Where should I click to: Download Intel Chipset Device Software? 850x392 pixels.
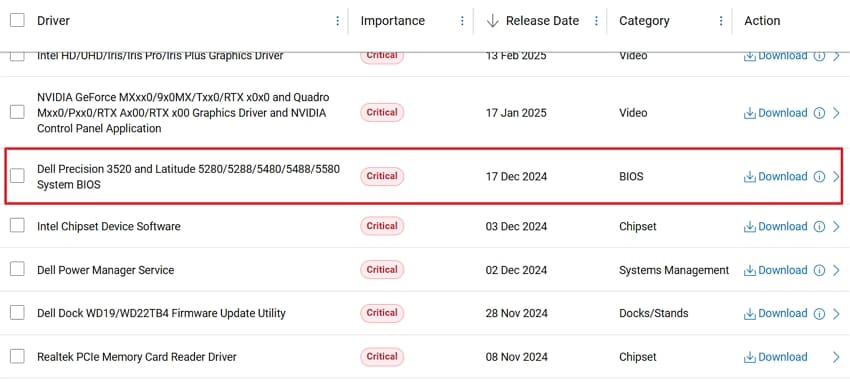tap(776, 226)
